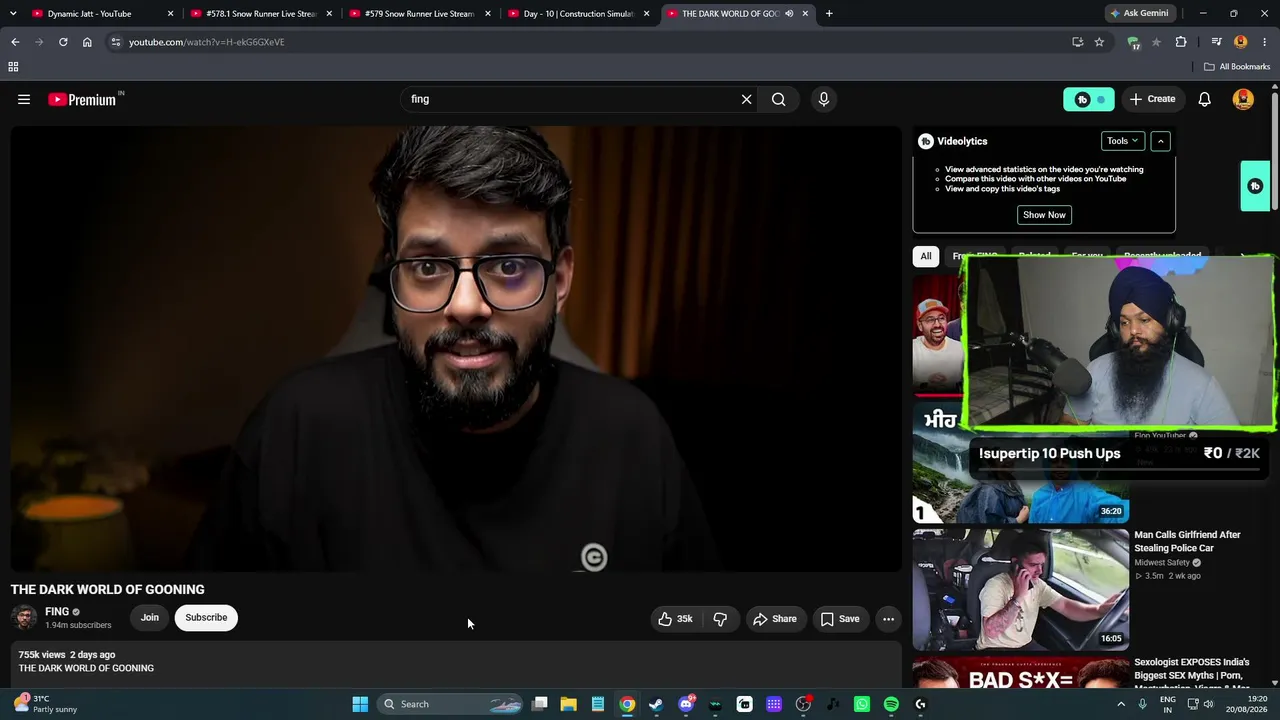Image resolution: width=1280 pixels, height=720 pixels.
Task: Open WhatsApp from the taskbar
Action: pyautogui.click(x=862, y=704)
